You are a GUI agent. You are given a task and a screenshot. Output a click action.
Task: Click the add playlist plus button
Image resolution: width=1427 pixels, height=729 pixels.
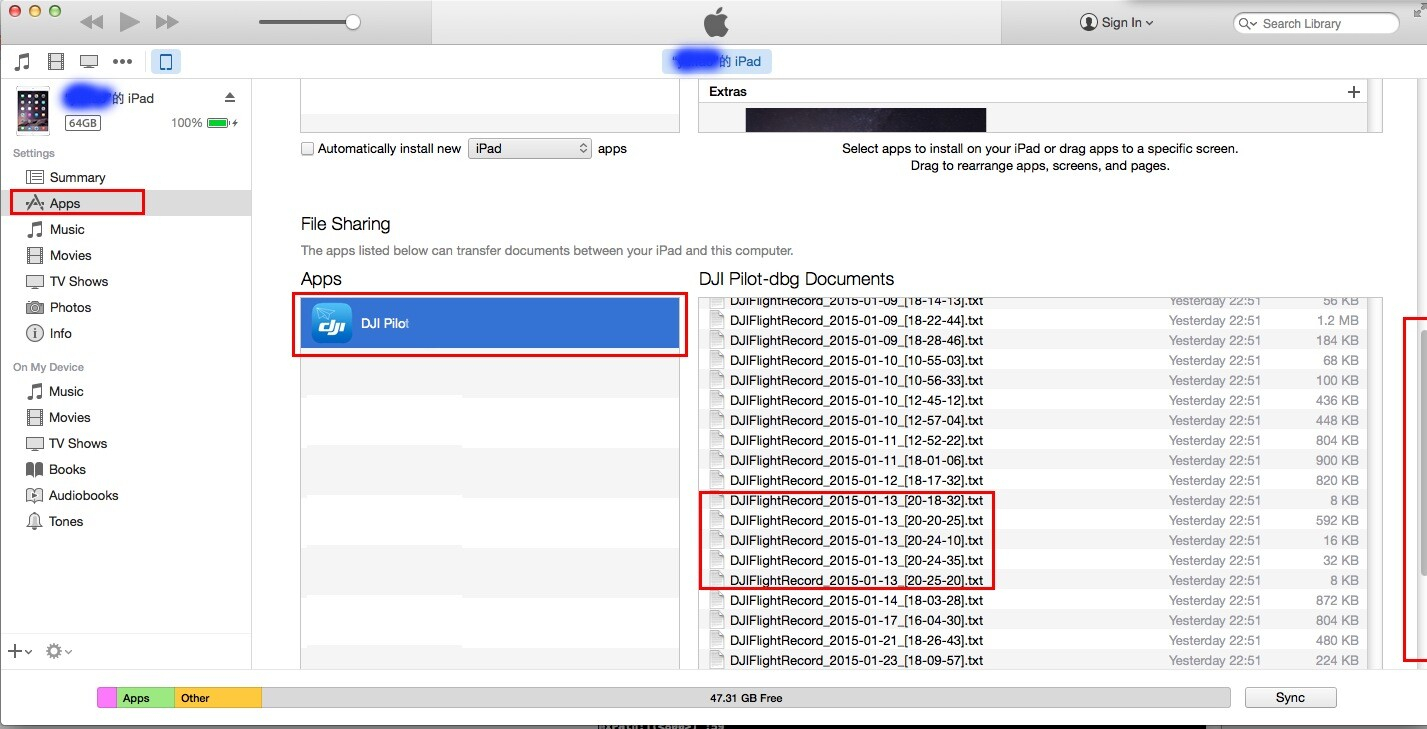pyautogui.click(x=19, y=651)
